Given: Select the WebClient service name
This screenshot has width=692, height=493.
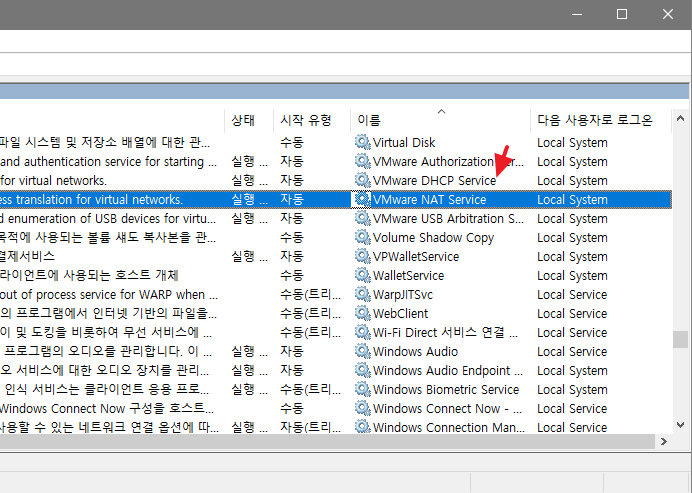Looking at the screenshot, I should pos(400,313).
